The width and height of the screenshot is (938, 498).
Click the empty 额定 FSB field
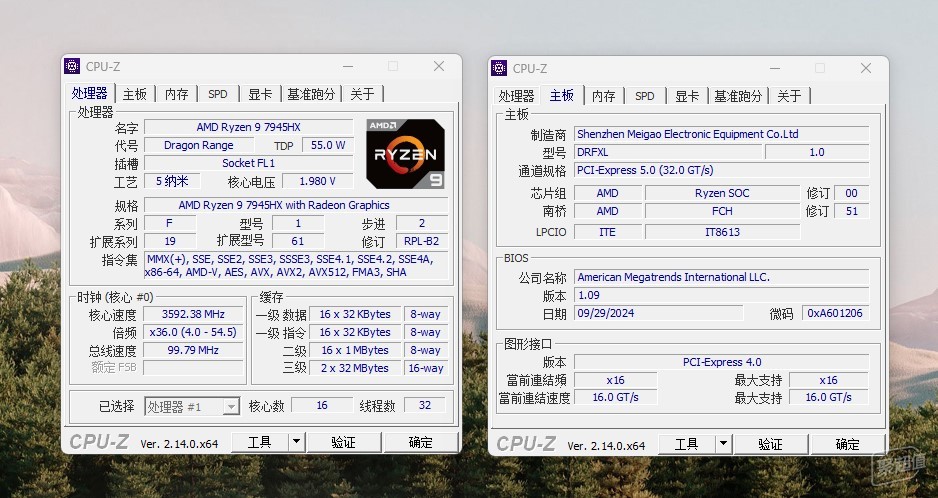pyautogui.click(x=193, y=368)
